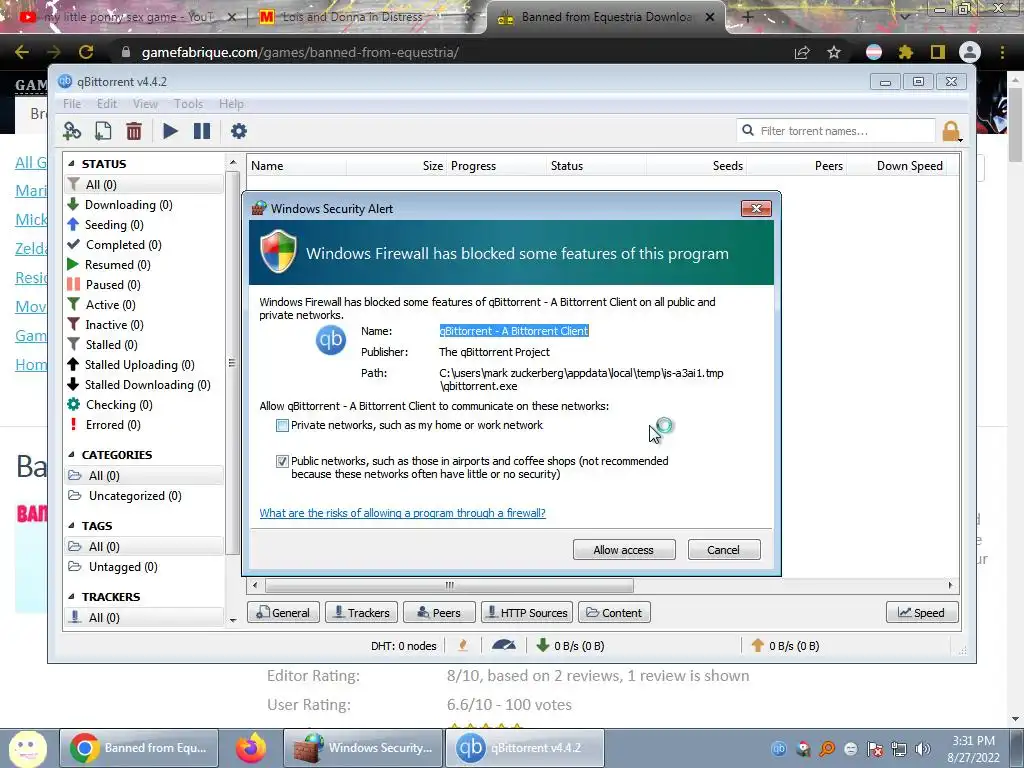Check the Private networks checkbox

pyautogui.click(x=282, y=426)
